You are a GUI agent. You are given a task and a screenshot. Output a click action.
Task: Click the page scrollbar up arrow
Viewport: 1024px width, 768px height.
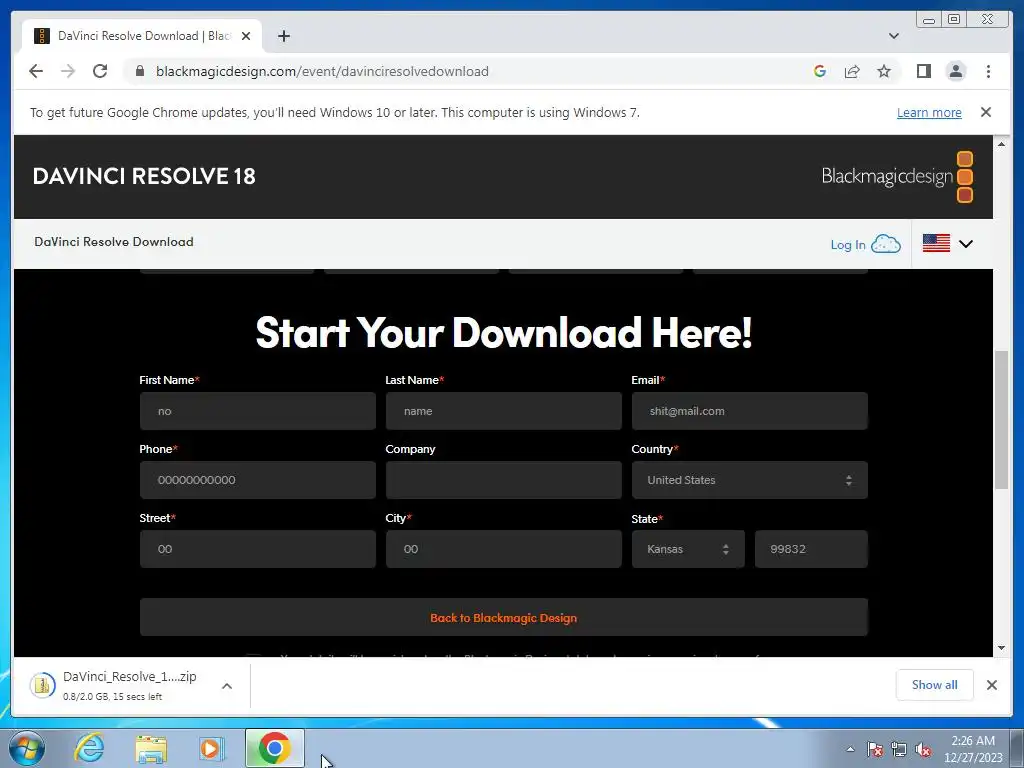(1002, 144)
